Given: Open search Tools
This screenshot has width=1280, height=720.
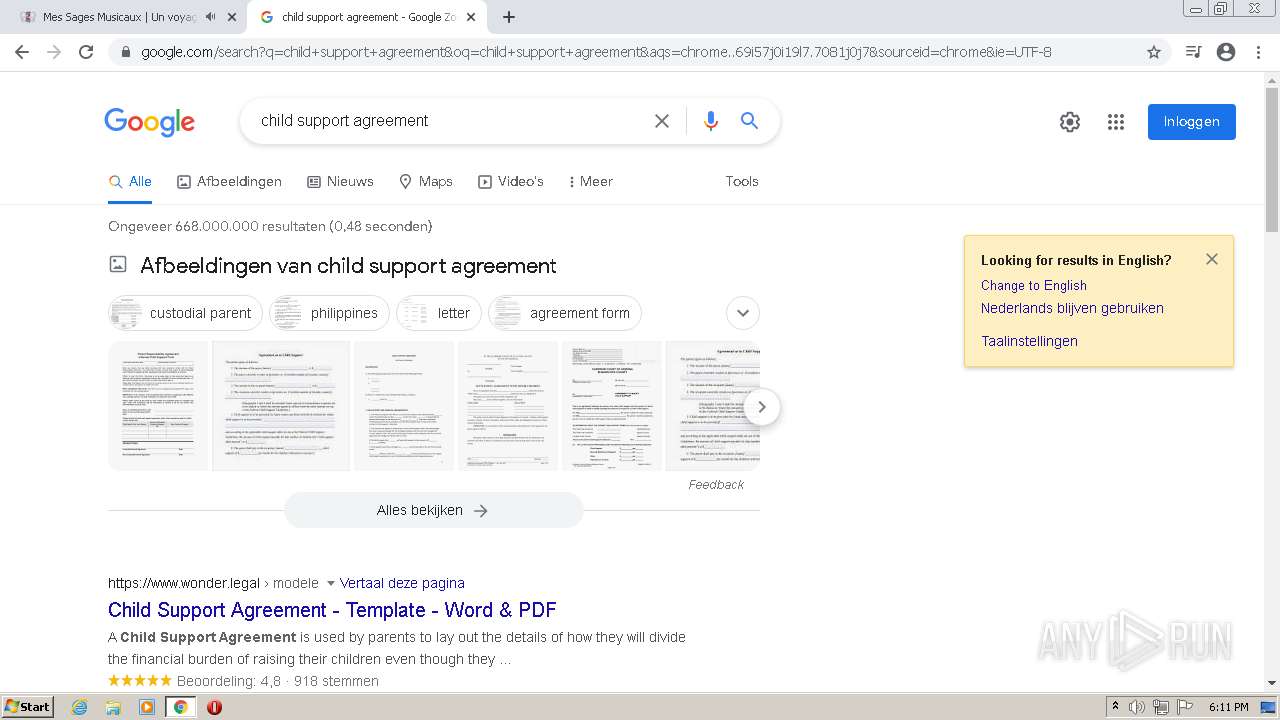Looking at the screenshot, I should (x=742, y=181).
